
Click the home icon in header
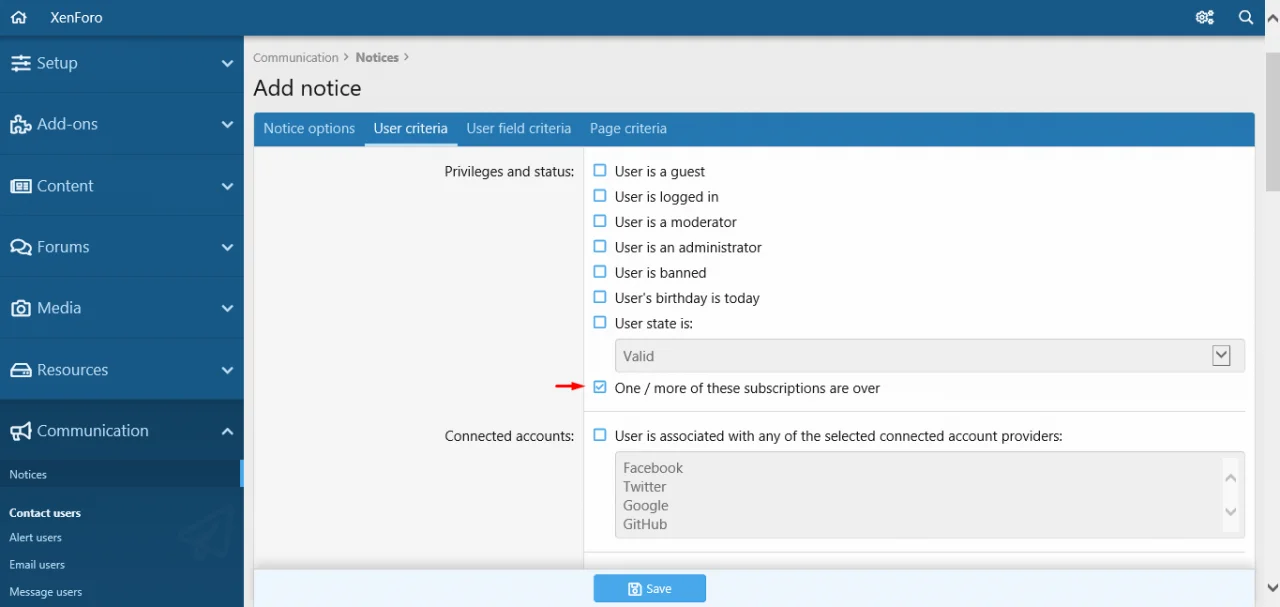point(18,17)
